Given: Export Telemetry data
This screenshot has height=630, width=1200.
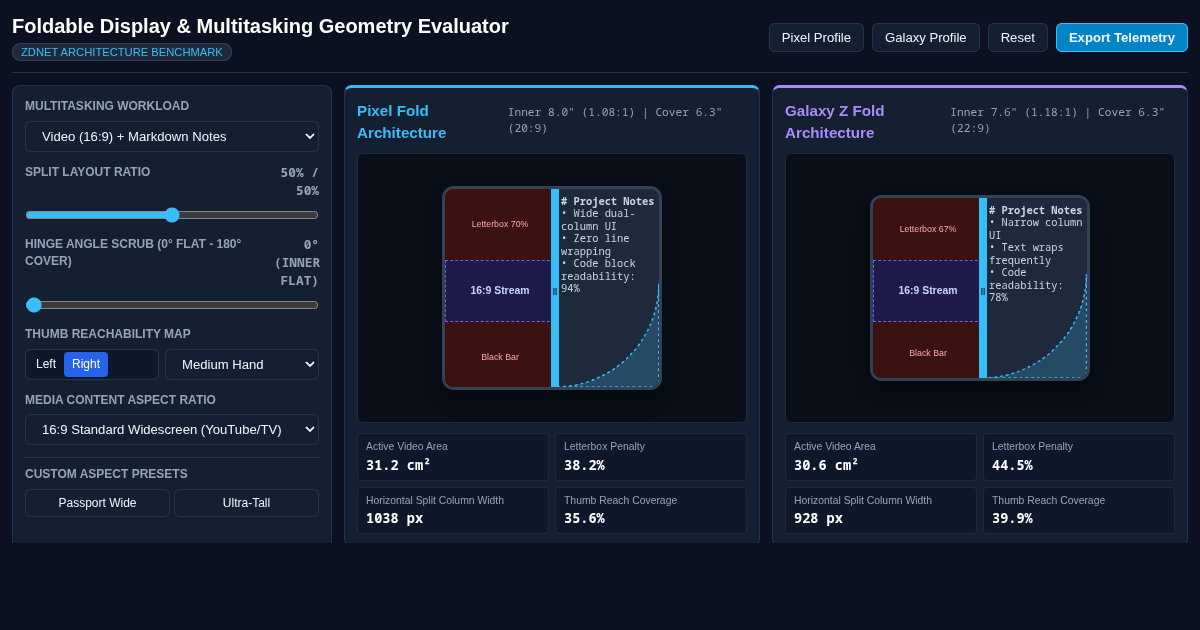Looking at the screenshot, I should click(1122, 38).
